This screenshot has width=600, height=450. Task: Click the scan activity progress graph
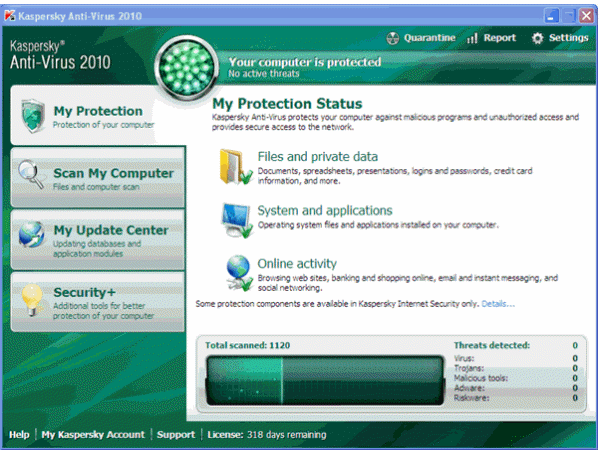point(325,380)
